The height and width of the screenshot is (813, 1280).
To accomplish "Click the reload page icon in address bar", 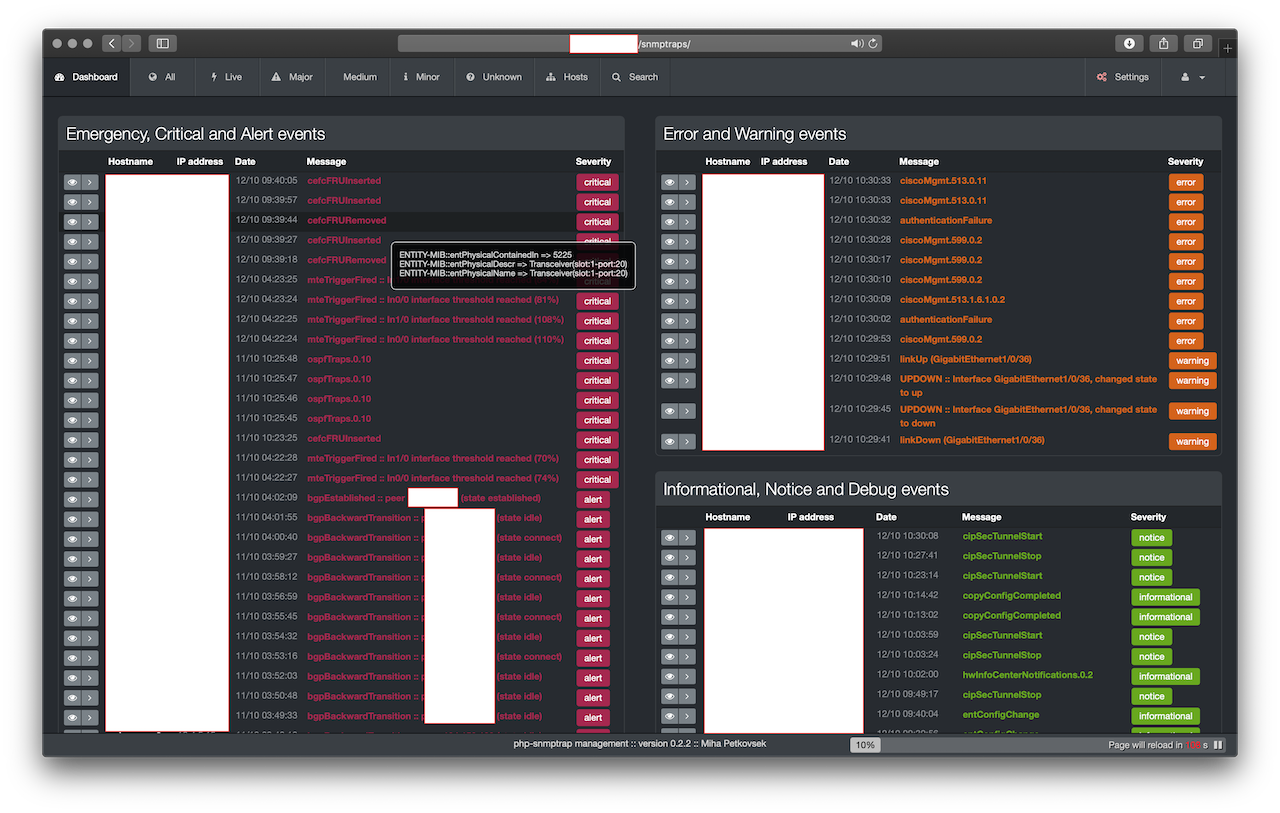I will click(873, 43).
